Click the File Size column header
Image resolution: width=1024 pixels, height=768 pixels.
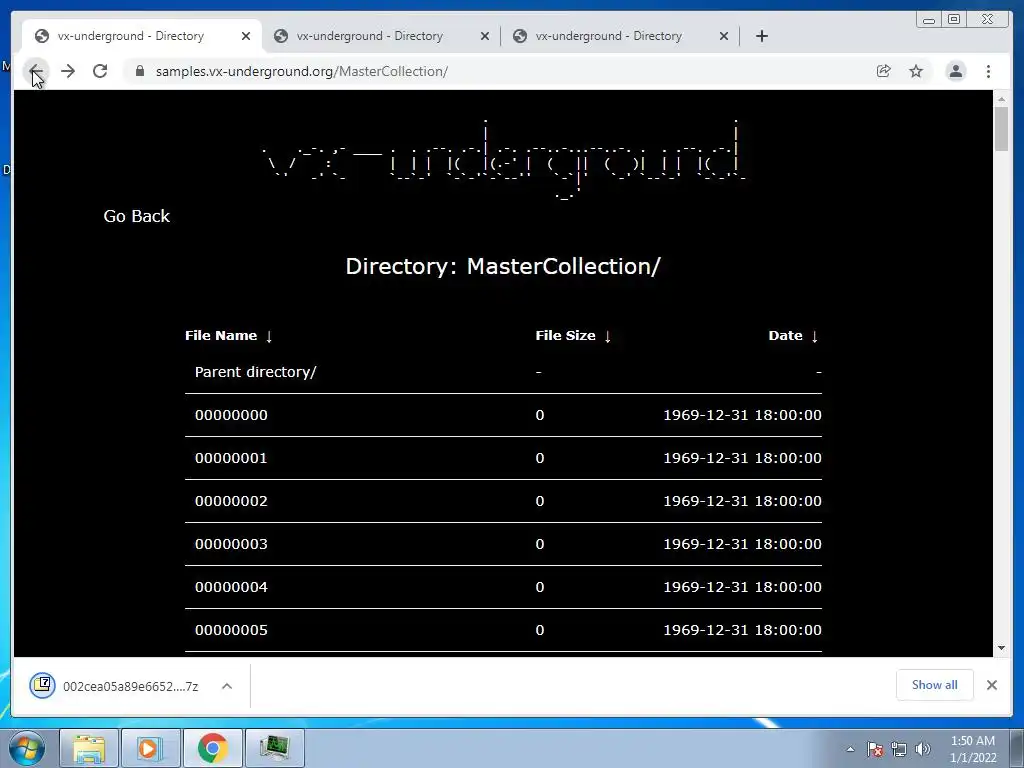[566, 336]
